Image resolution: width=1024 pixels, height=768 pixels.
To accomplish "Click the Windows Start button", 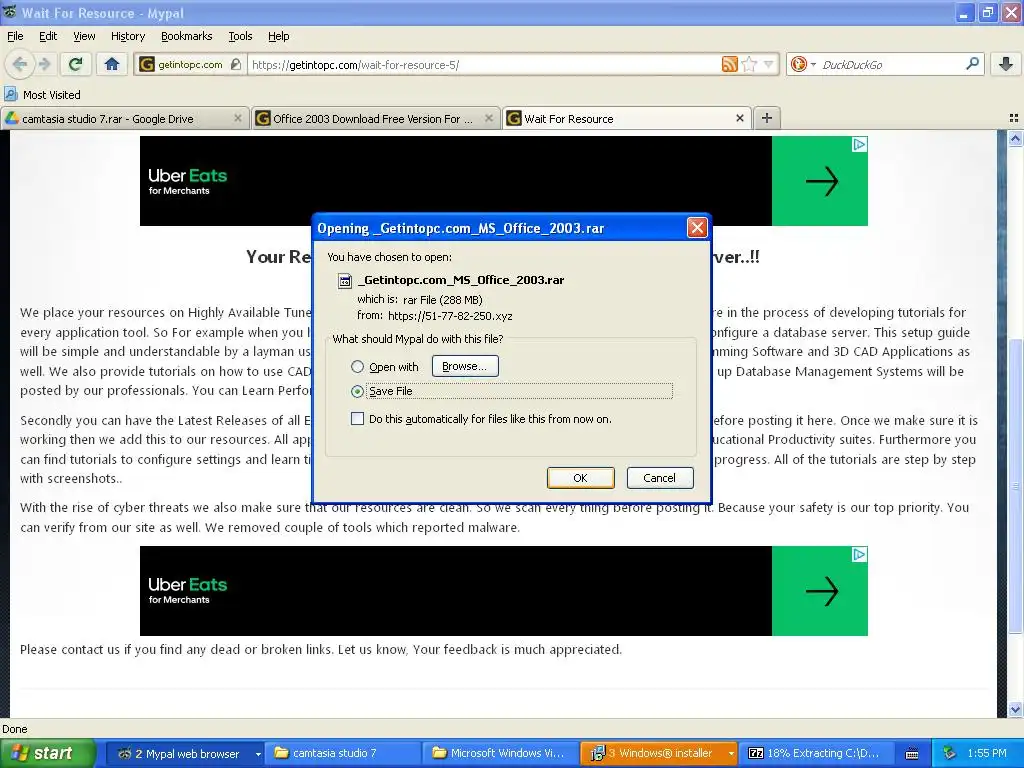I will 47,753.
